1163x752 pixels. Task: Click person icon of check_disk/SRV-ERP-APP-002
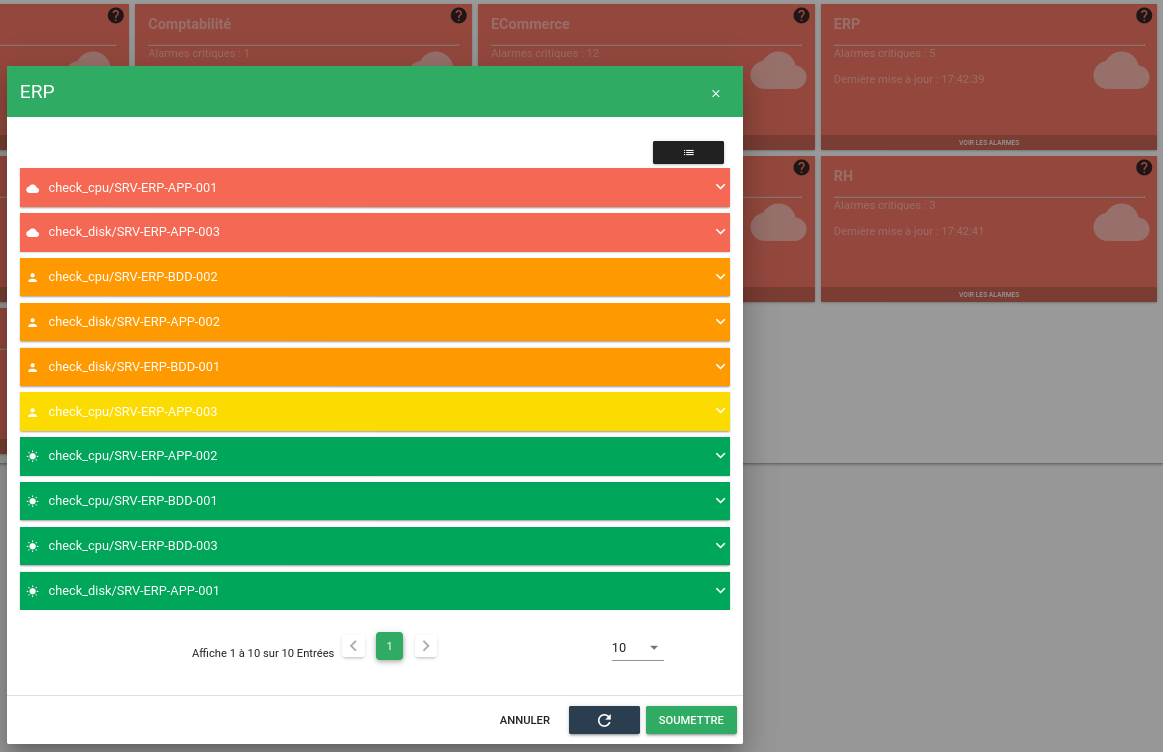[x=33, y=322]
